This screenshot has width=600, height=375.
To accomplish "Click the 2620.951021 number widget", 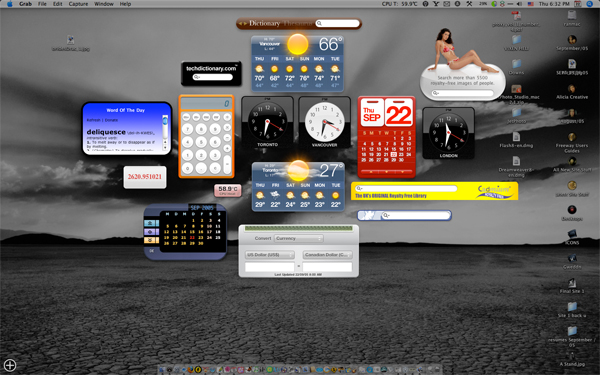I will (145, 177).
